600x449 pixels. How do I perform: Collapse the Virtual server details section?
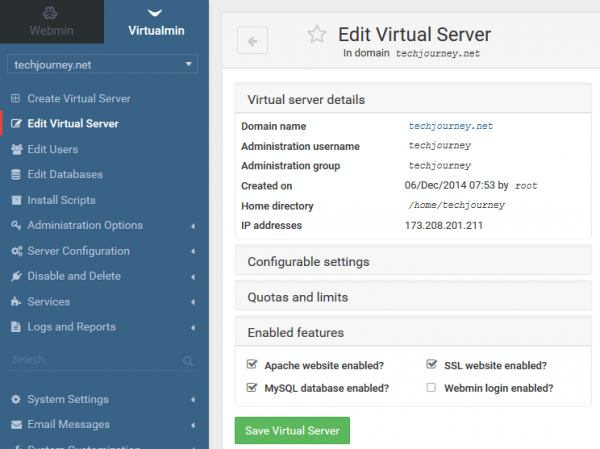pos(413,100)
